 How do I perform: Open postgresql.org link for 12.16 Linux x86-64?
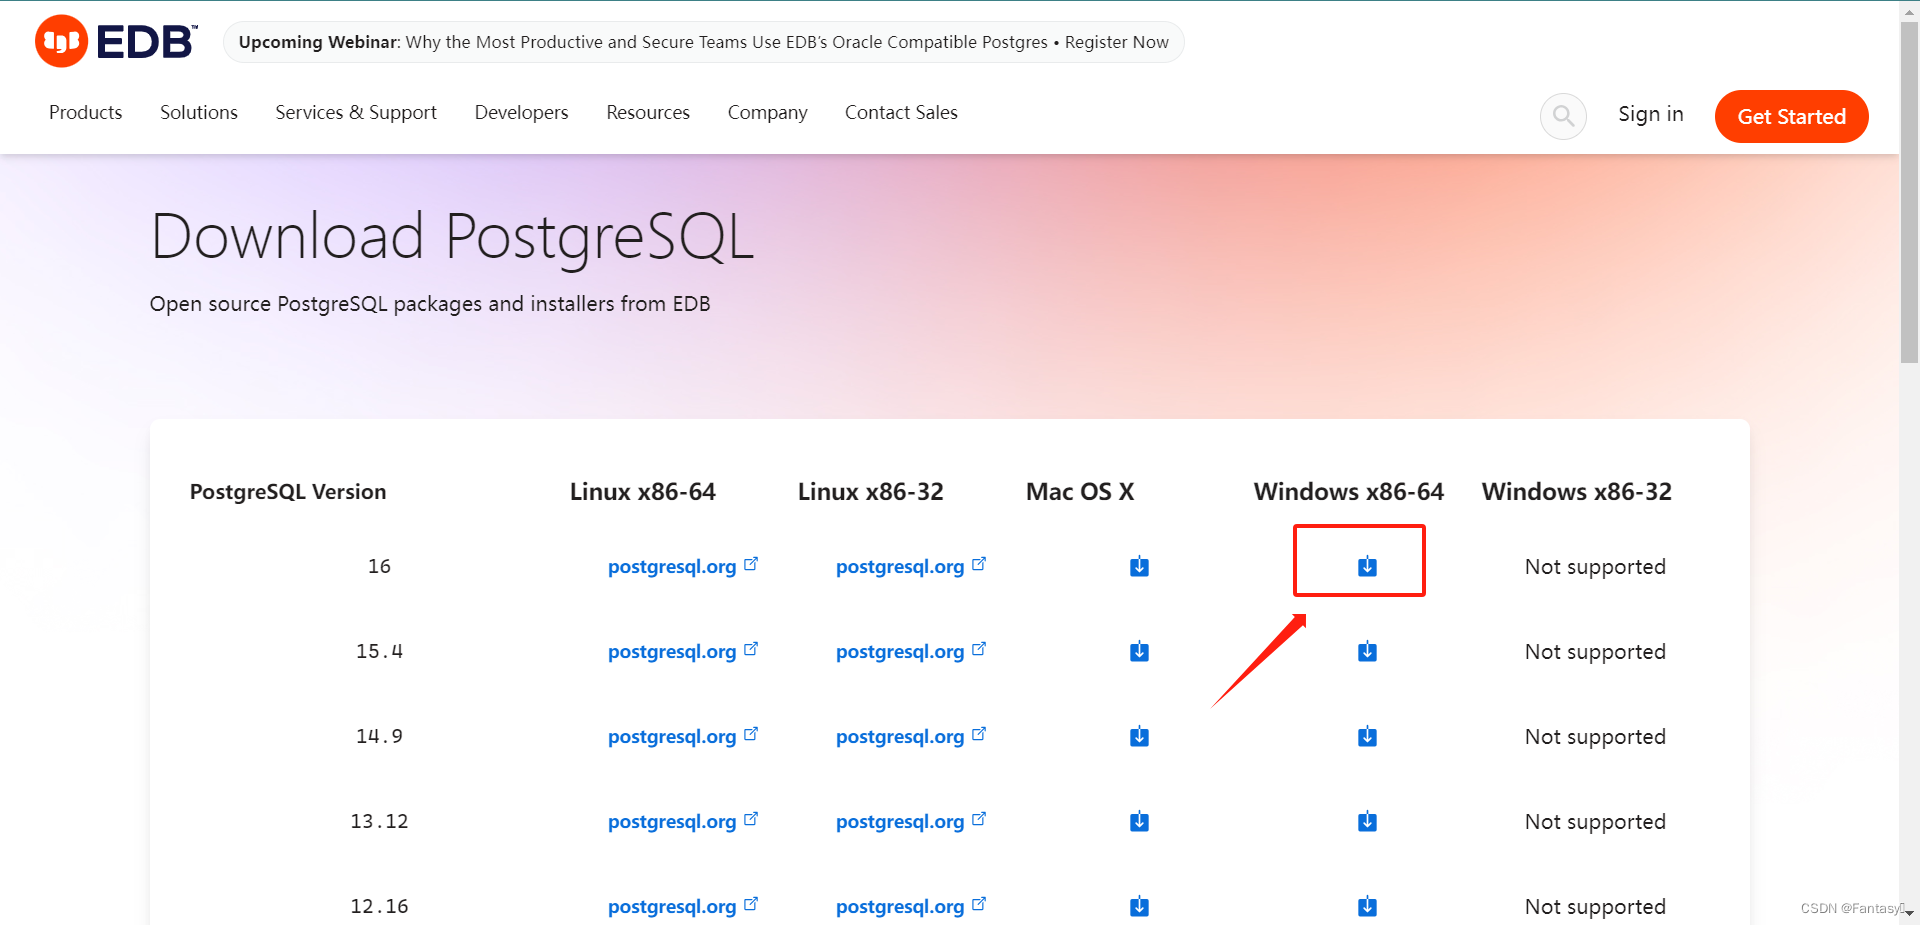(x=683, y=906)
